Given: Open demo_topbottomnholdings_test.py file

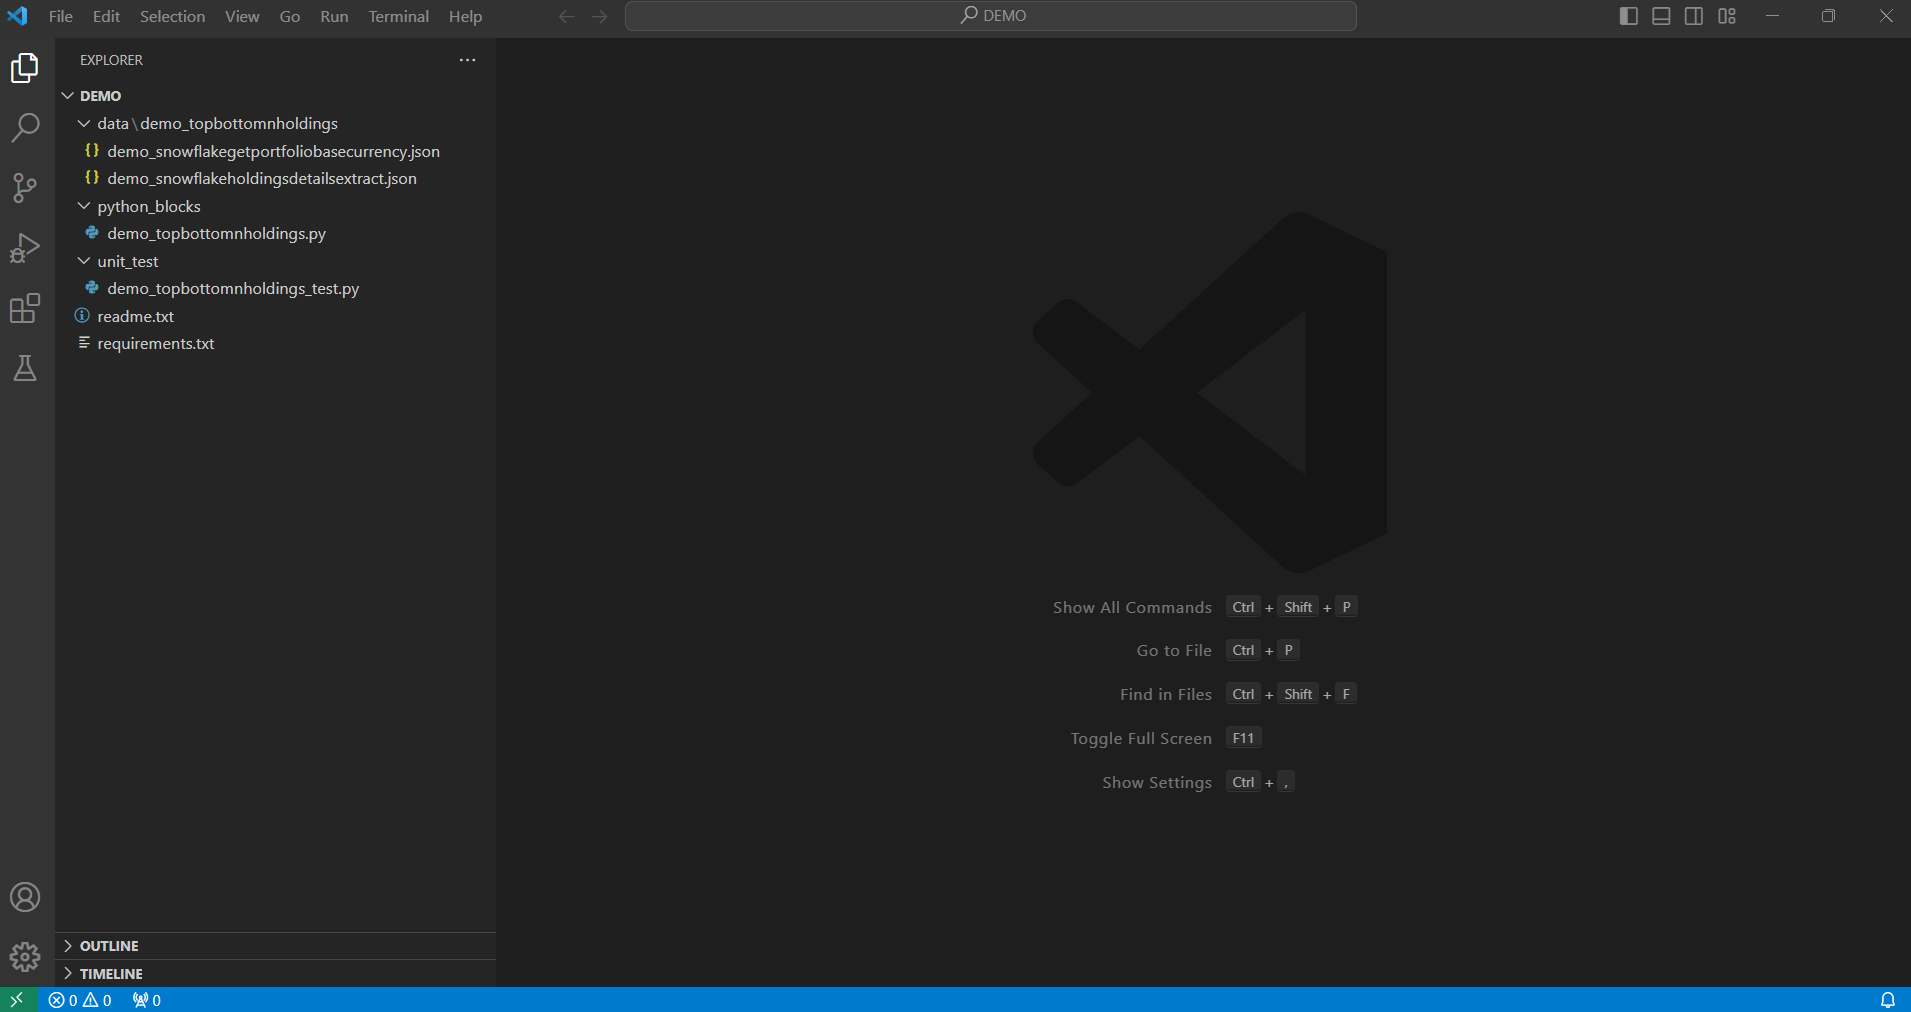Looking at the screenshot, I should [x=275, y=288].
